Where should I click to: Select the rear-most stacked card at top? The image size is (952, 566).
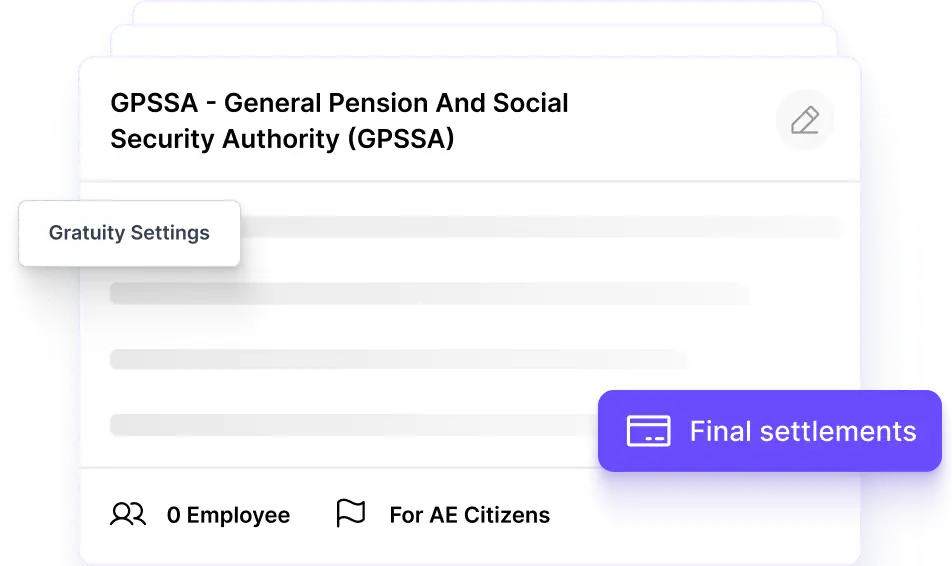(x=477, y=13)
